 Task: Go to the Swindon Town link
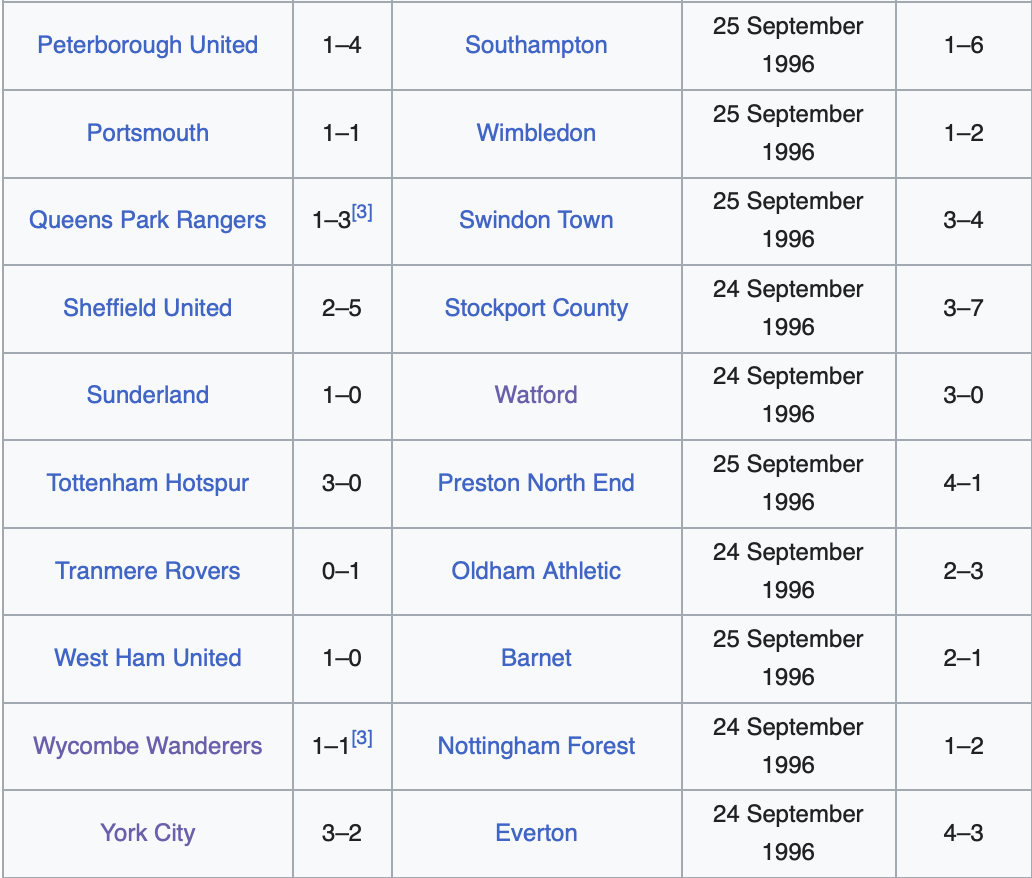coord(536,220)
